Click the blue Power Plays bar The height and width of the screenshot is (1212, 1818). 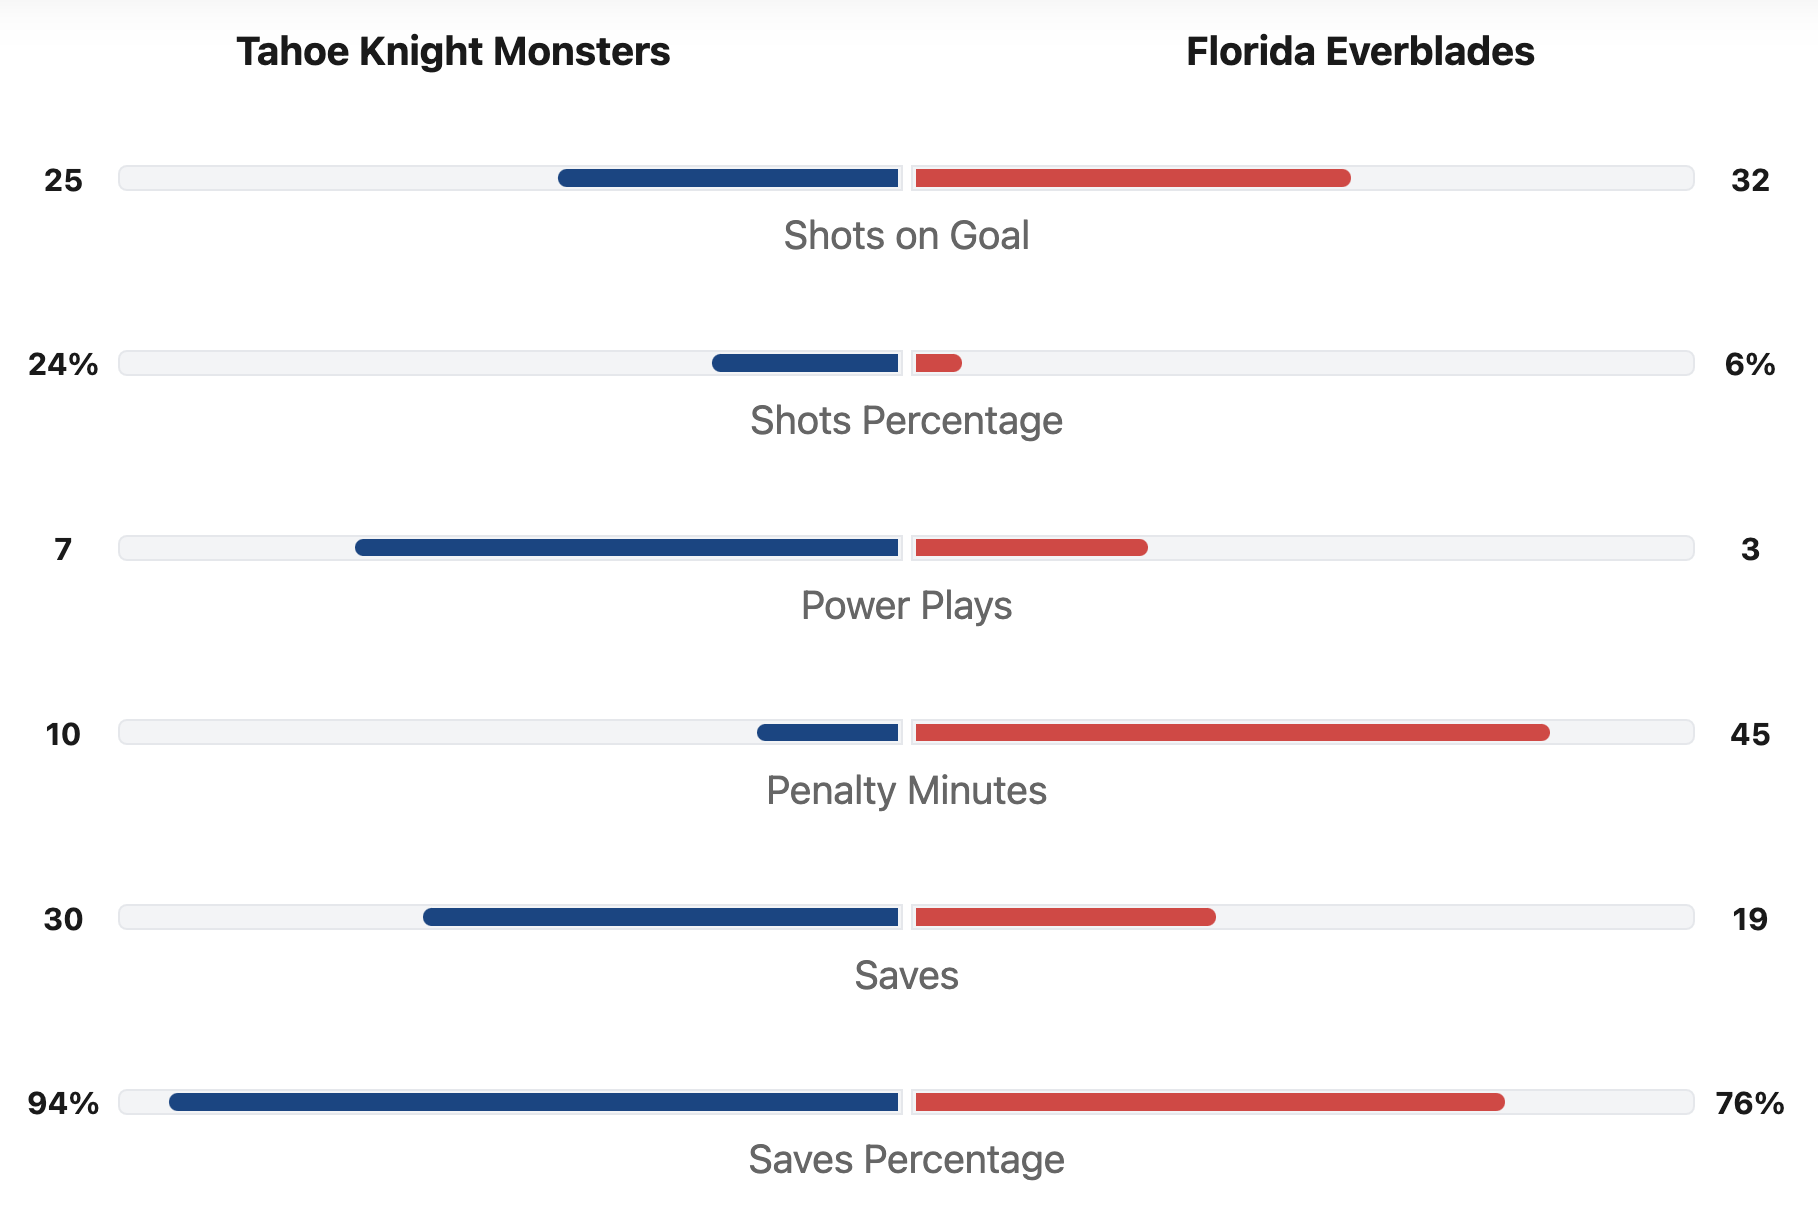(x=626, y=548)
